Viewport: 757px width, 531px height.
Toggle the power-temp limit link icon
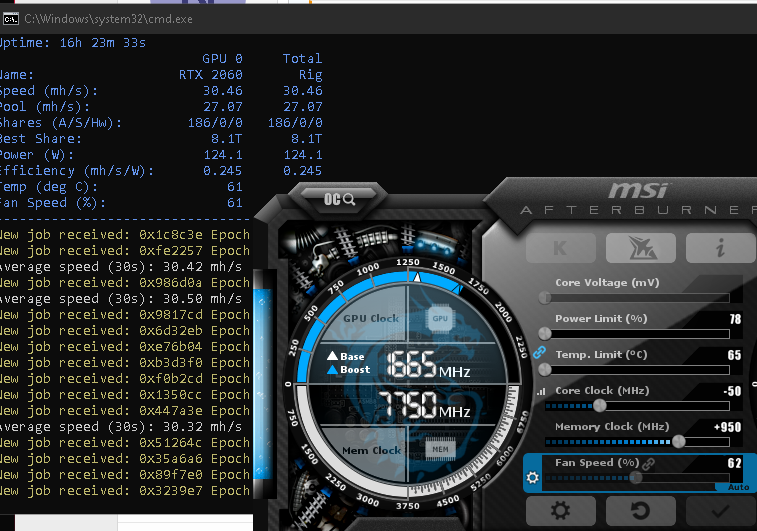coord(540,352)
